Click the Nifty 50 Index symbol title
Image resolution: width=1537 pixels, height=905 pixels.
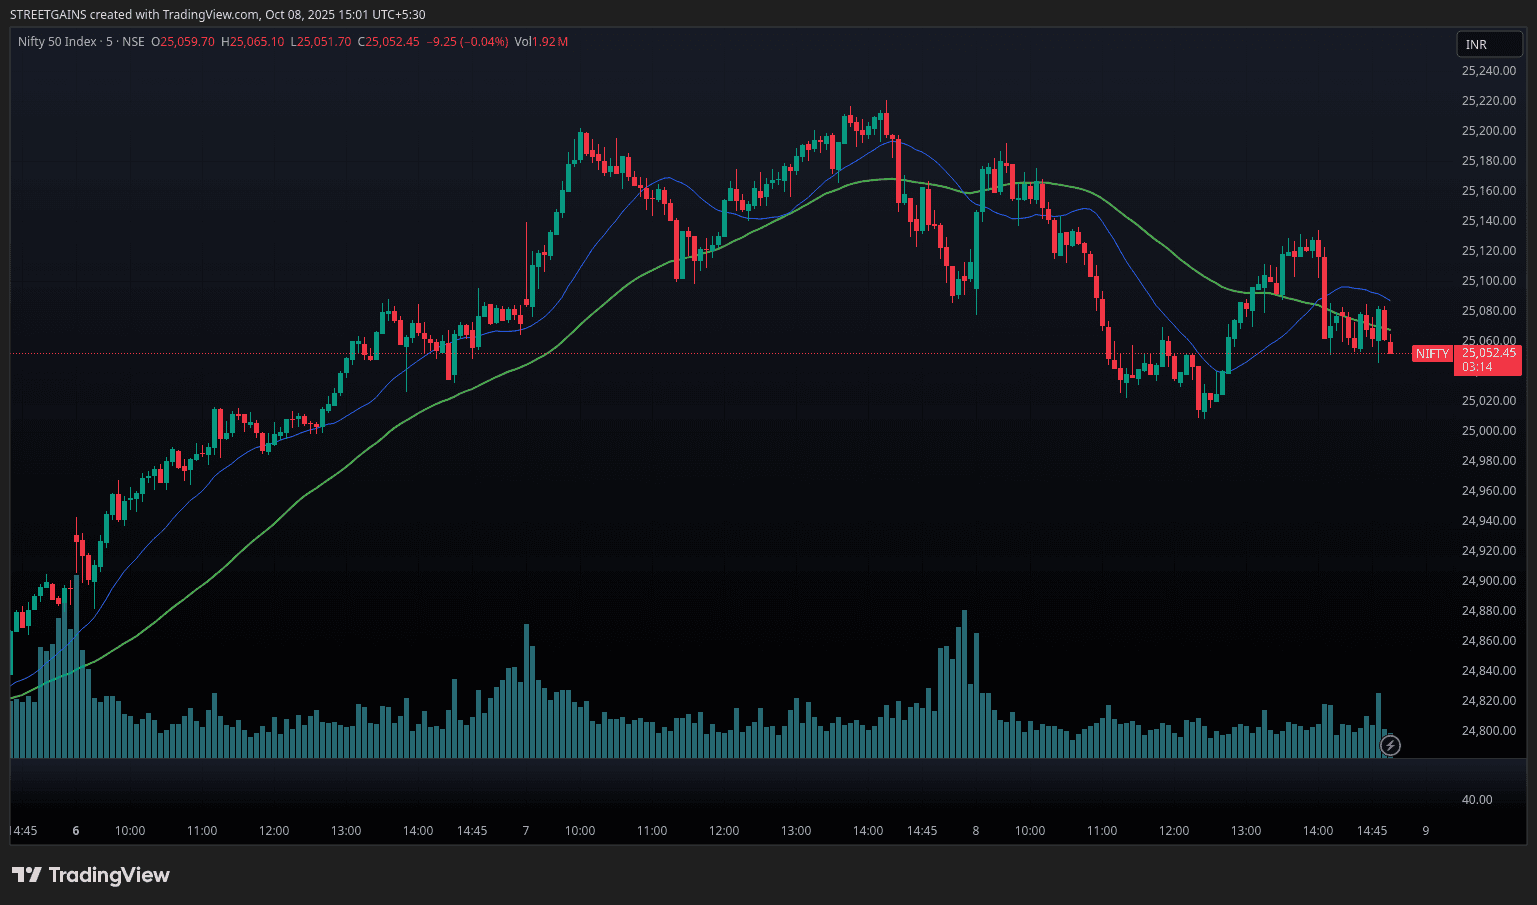[57, 42]
